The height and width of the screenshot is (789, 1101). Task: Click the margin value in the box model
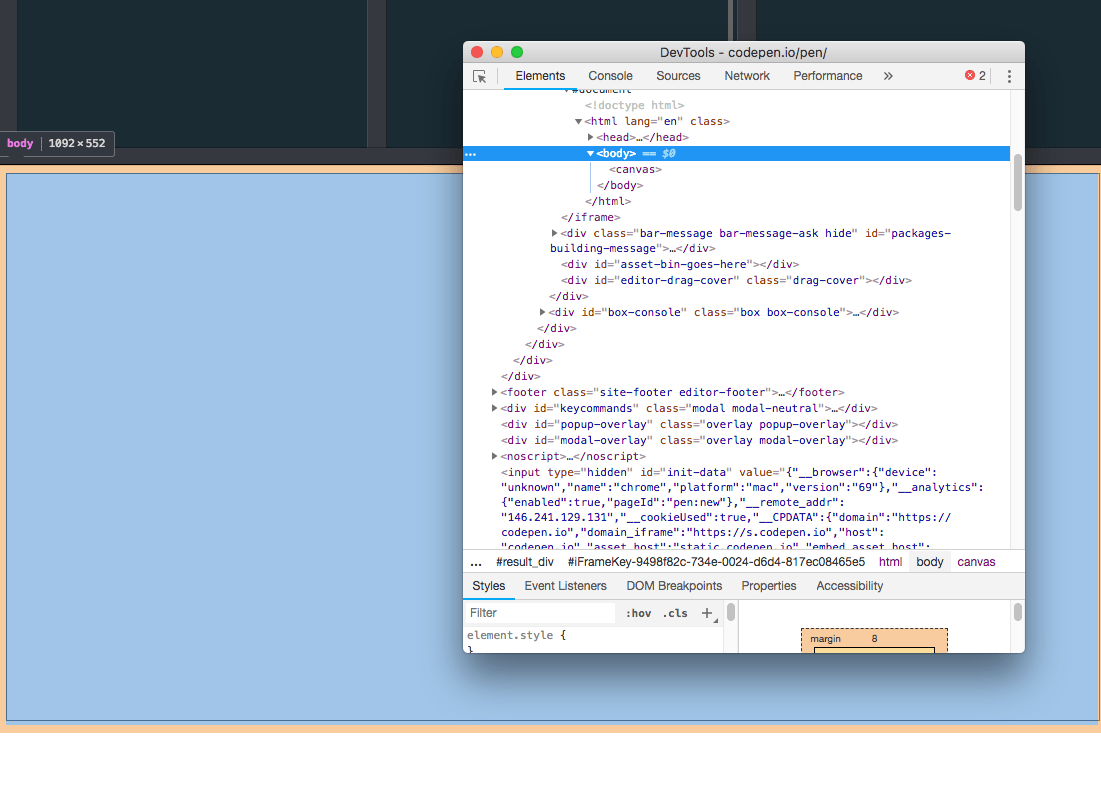(x=874, y=638)
